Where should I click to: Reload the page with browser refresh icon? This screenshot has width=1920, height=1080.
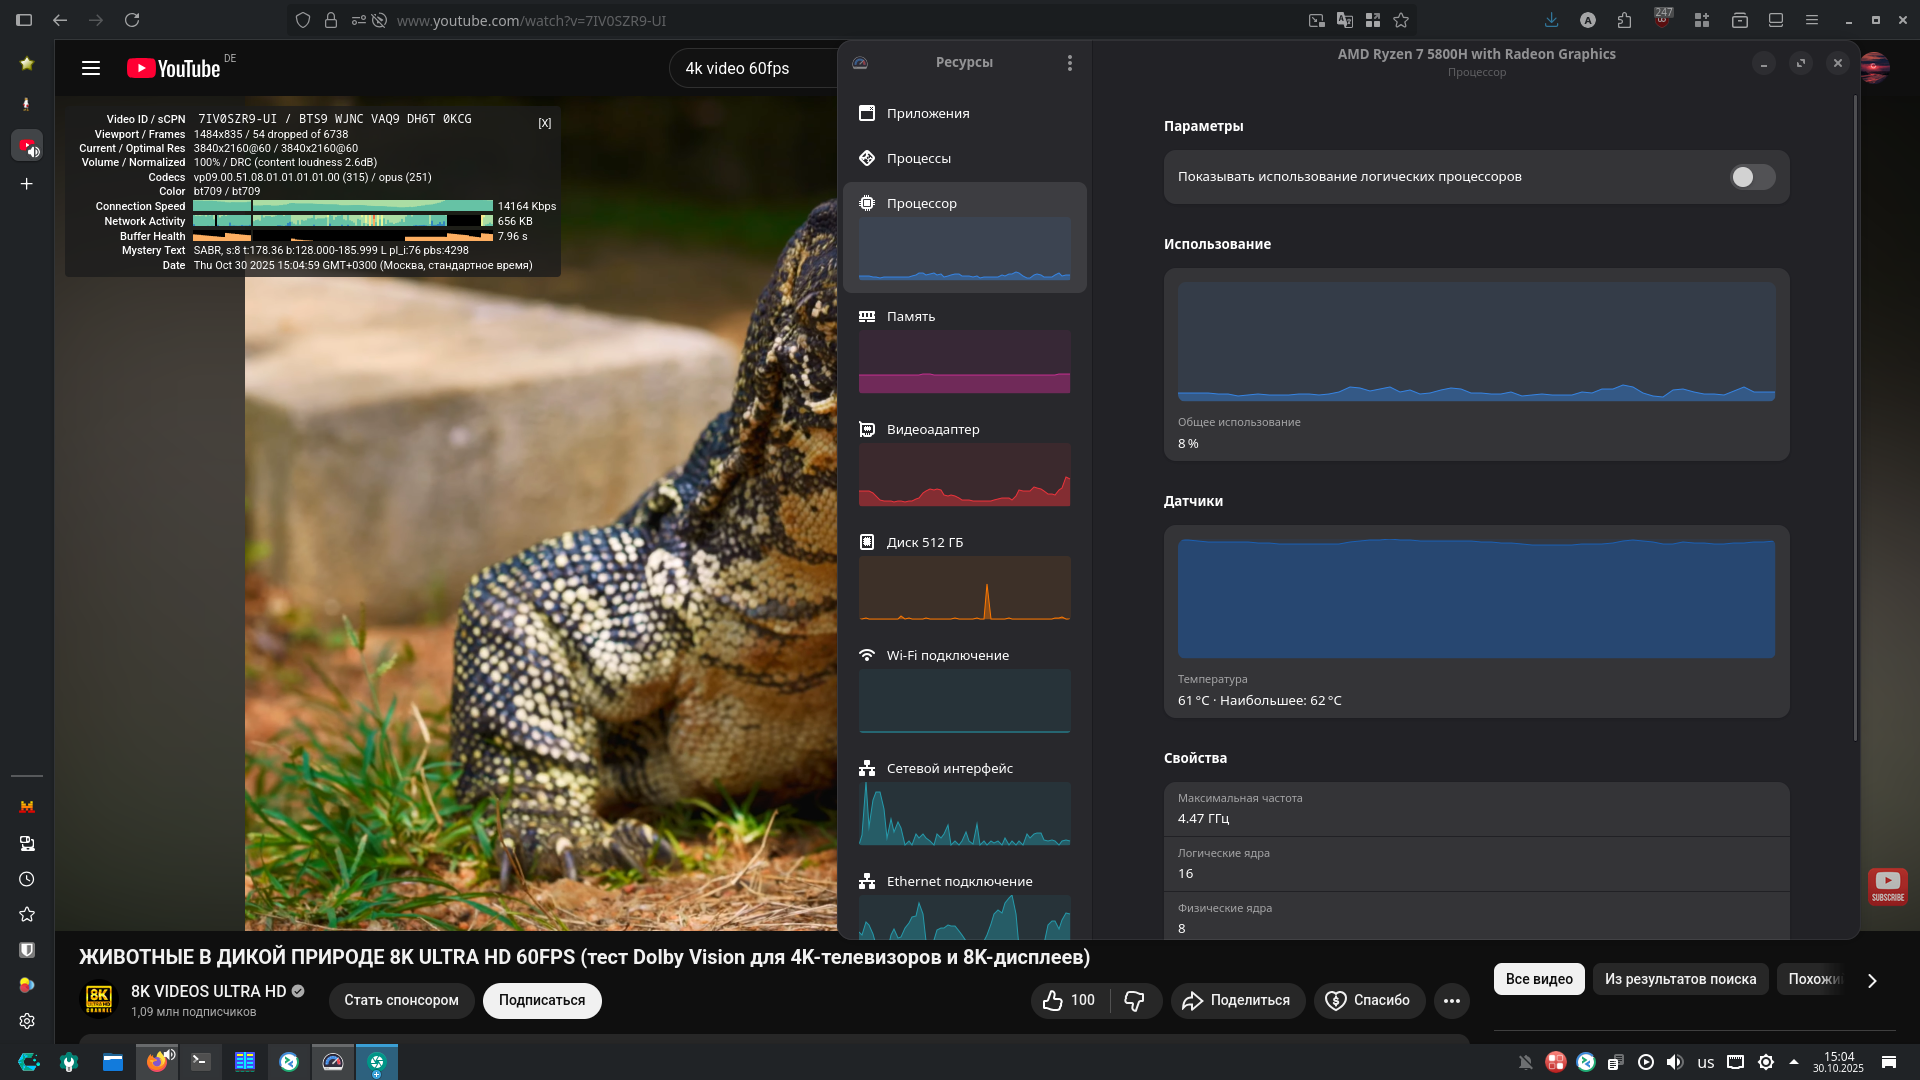(132, 20)
